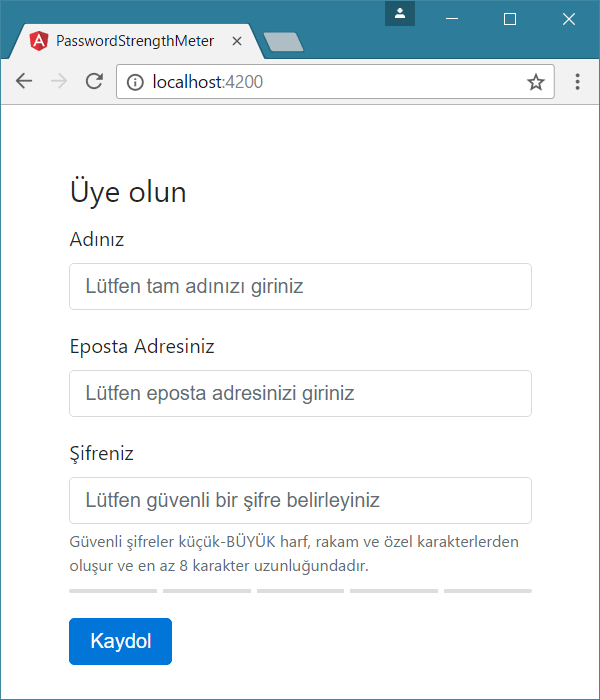Click the Şifreniz label text
The height and width of the screenshot is (700, 600).
coord(102,454)
